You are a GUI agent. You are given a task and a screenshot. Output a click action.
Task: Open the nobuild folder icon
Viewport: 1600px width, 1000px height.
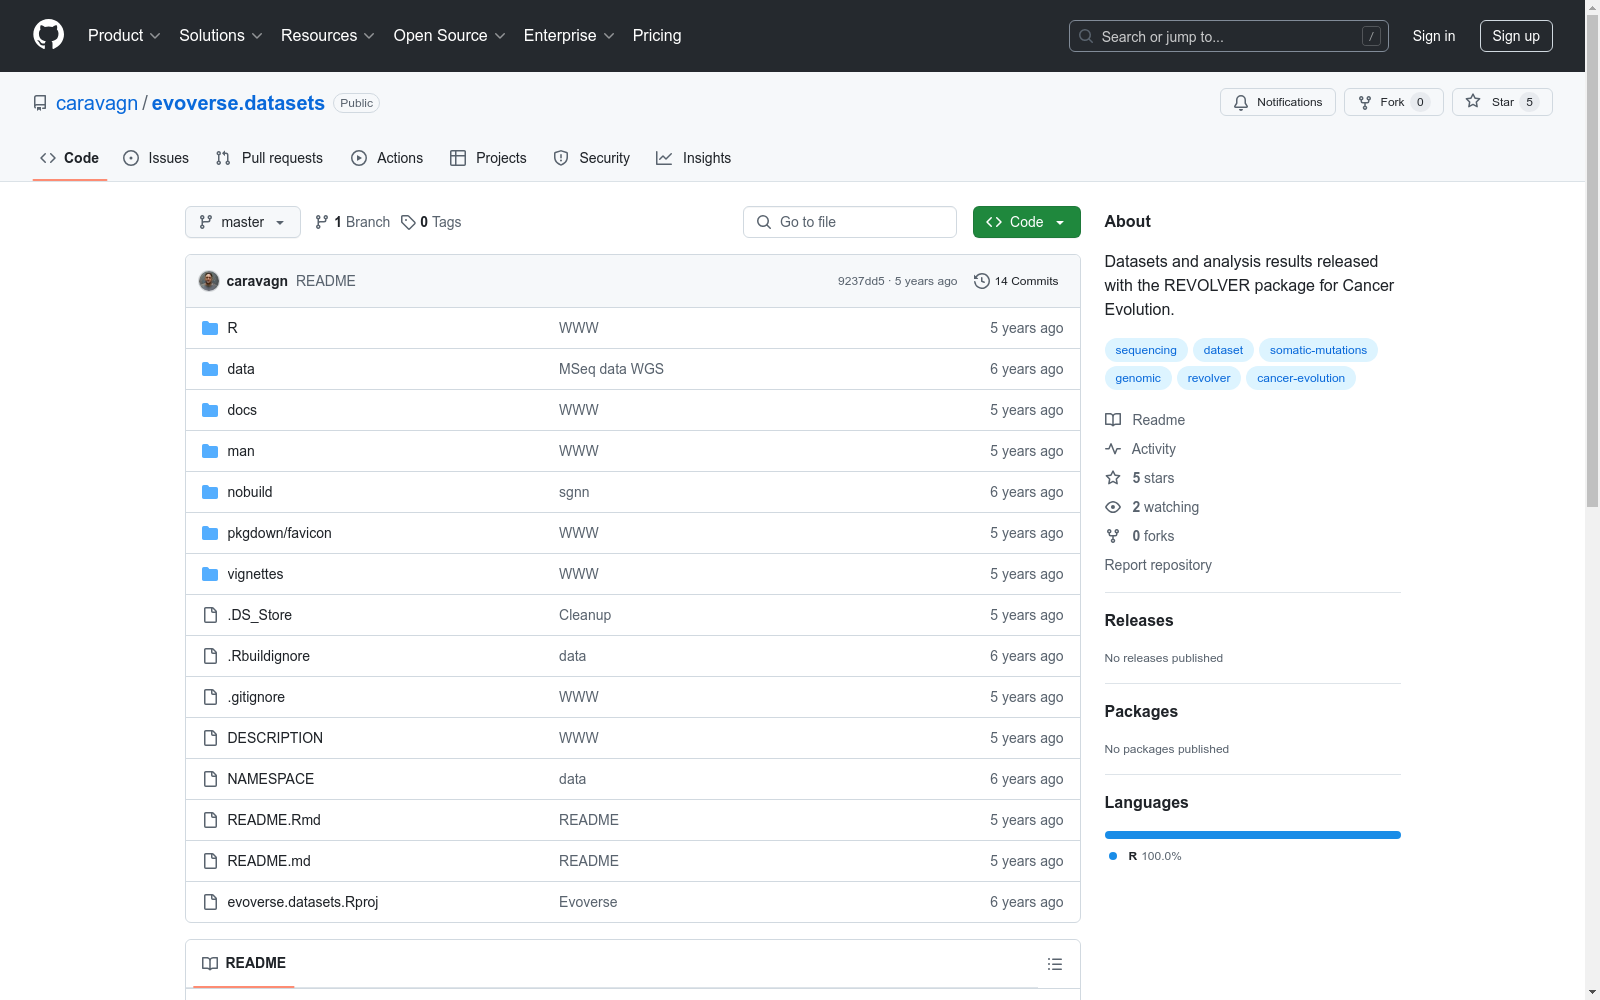[x=210, y=492]
